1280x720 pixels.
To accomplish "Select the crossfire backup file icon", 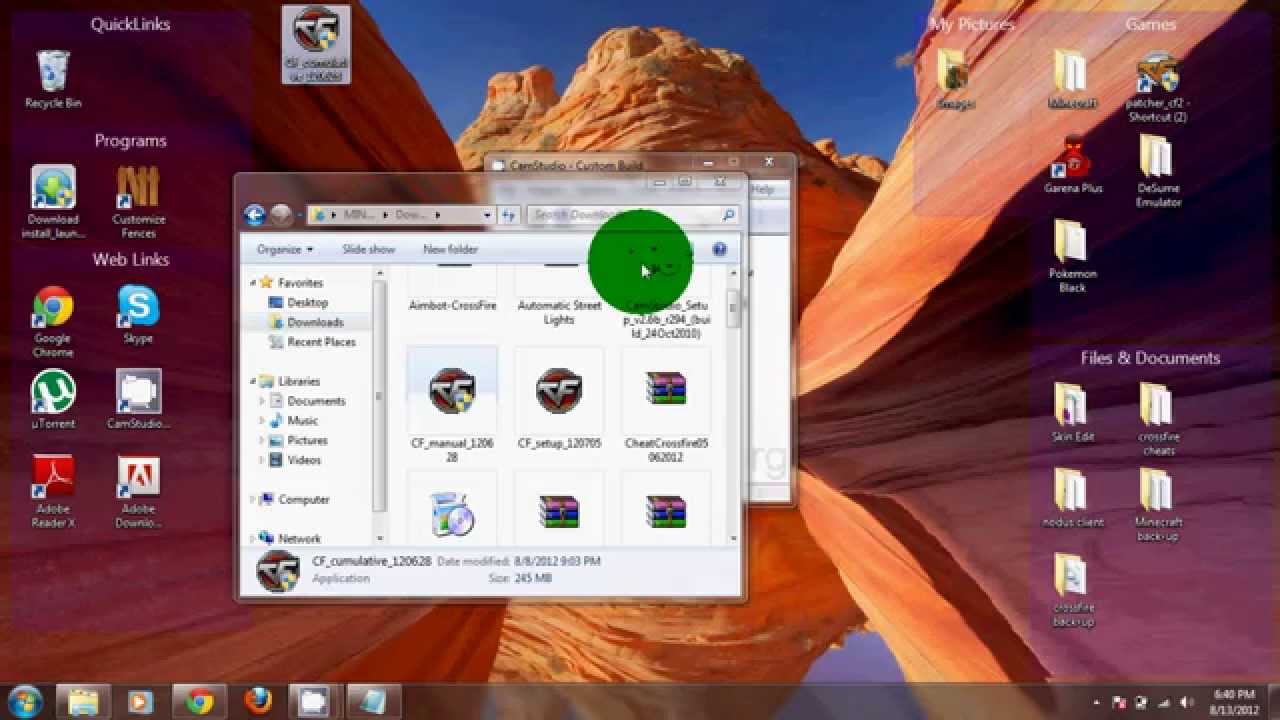I will pyautogui.click(x=1072, y=590).
